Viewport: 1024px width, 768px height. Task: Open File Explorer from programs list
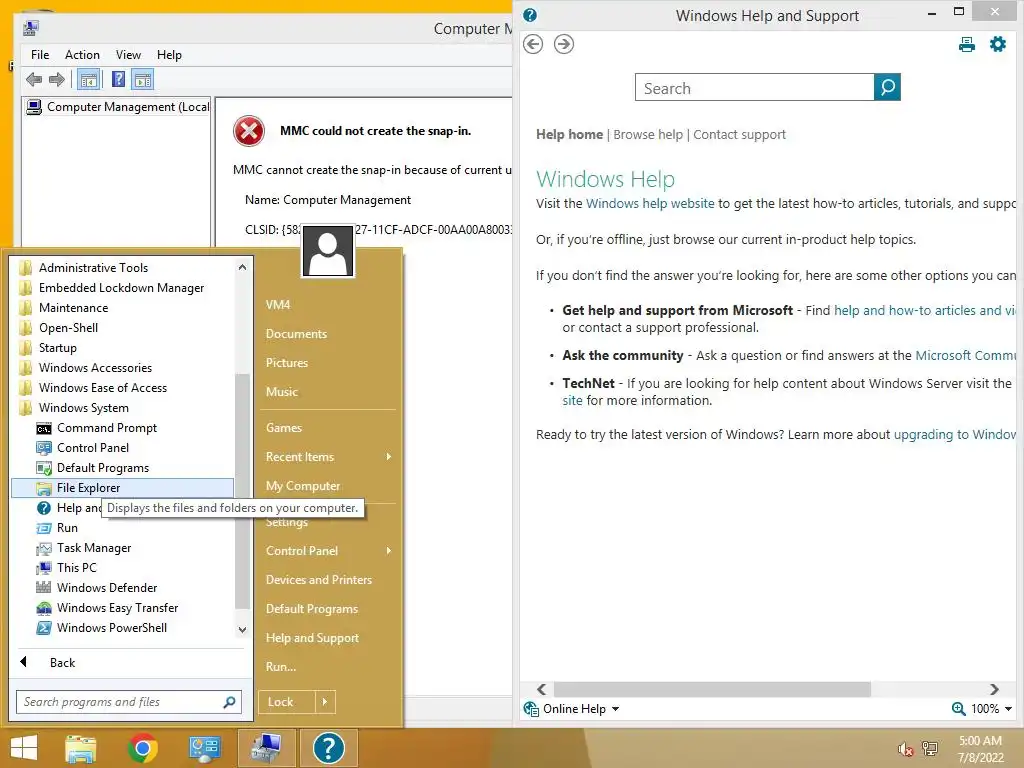121,488
